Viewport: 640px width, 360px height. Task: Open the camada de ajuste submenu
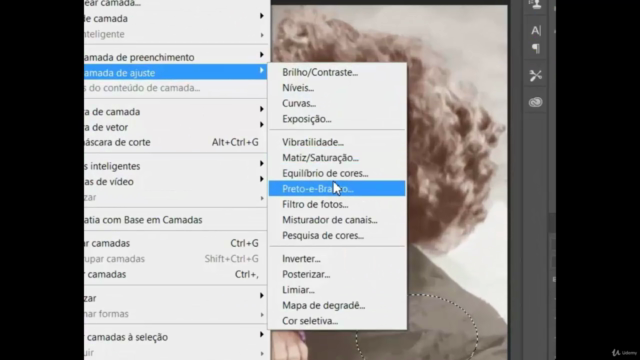(176, 72)
